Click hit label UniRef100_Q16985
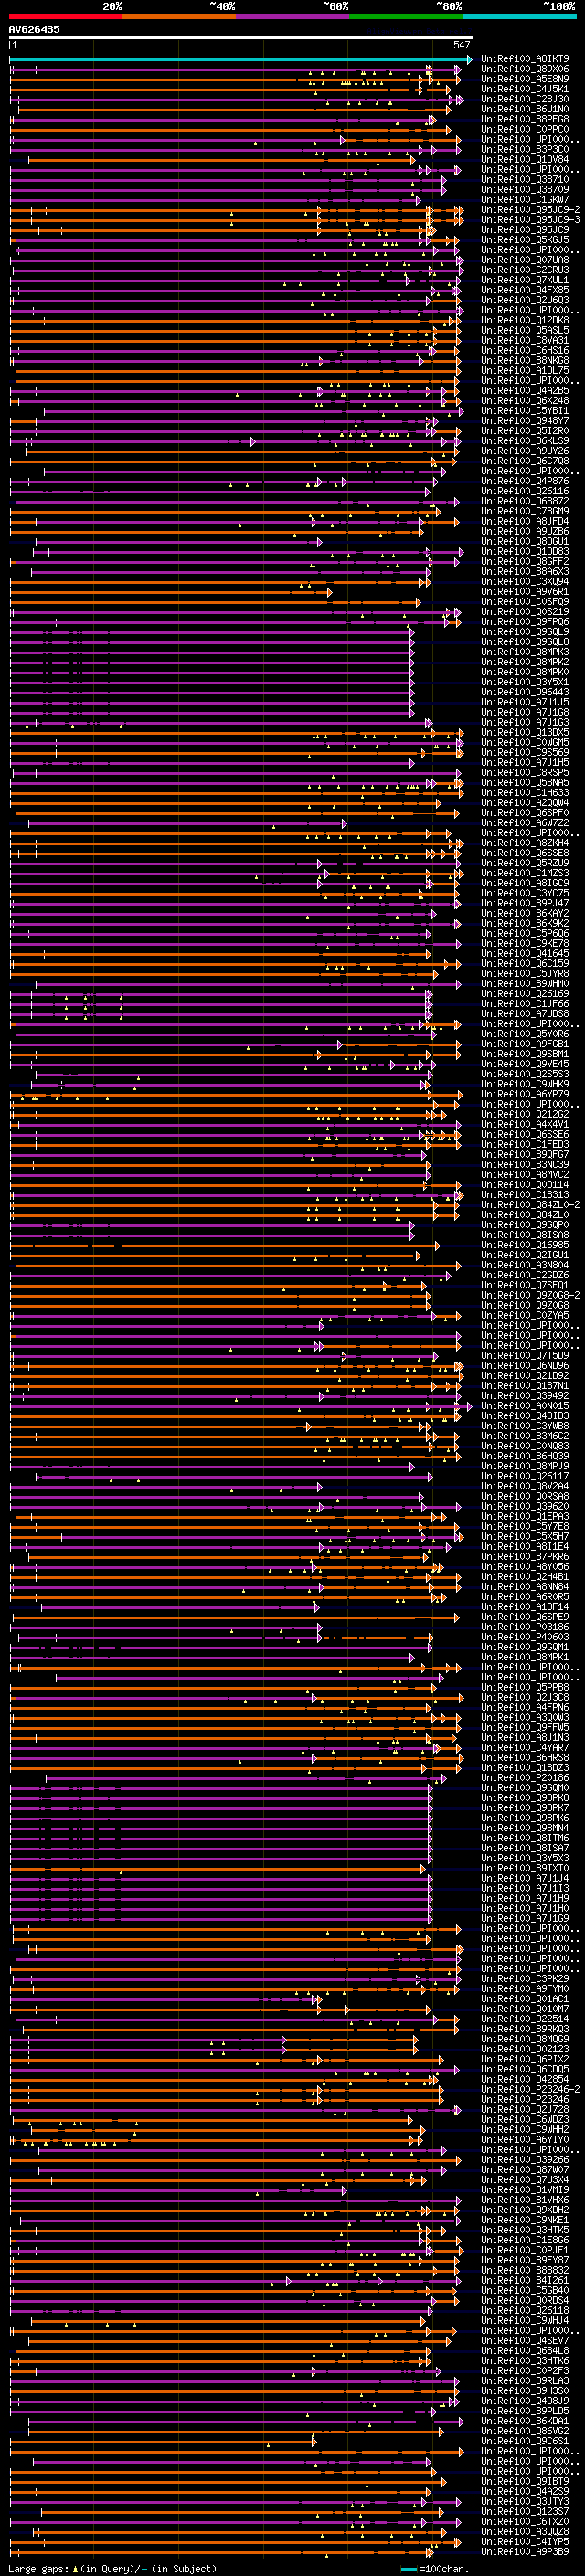This screenshot has width=585, height=2576. (x=525, y=1245)
